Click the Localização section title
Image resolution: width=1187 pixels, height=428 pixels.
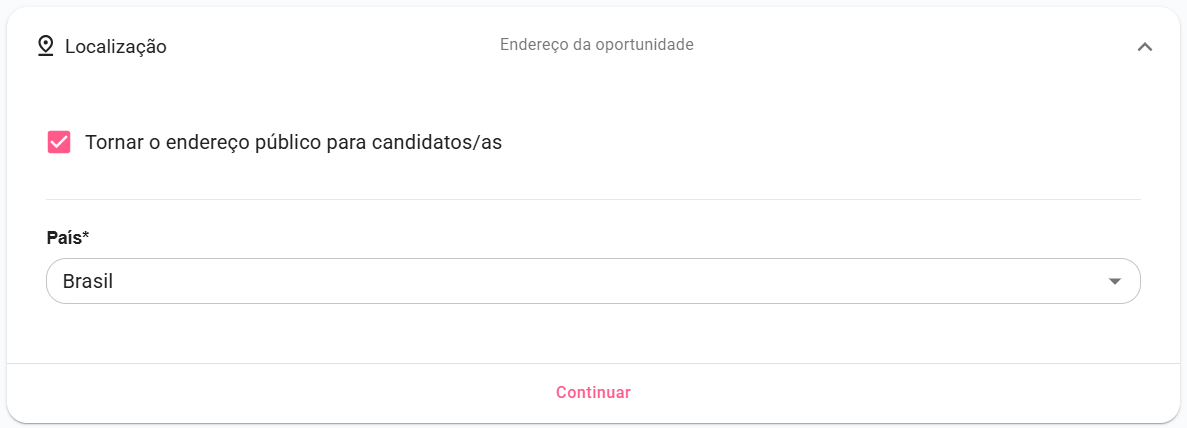coord(115,46)
